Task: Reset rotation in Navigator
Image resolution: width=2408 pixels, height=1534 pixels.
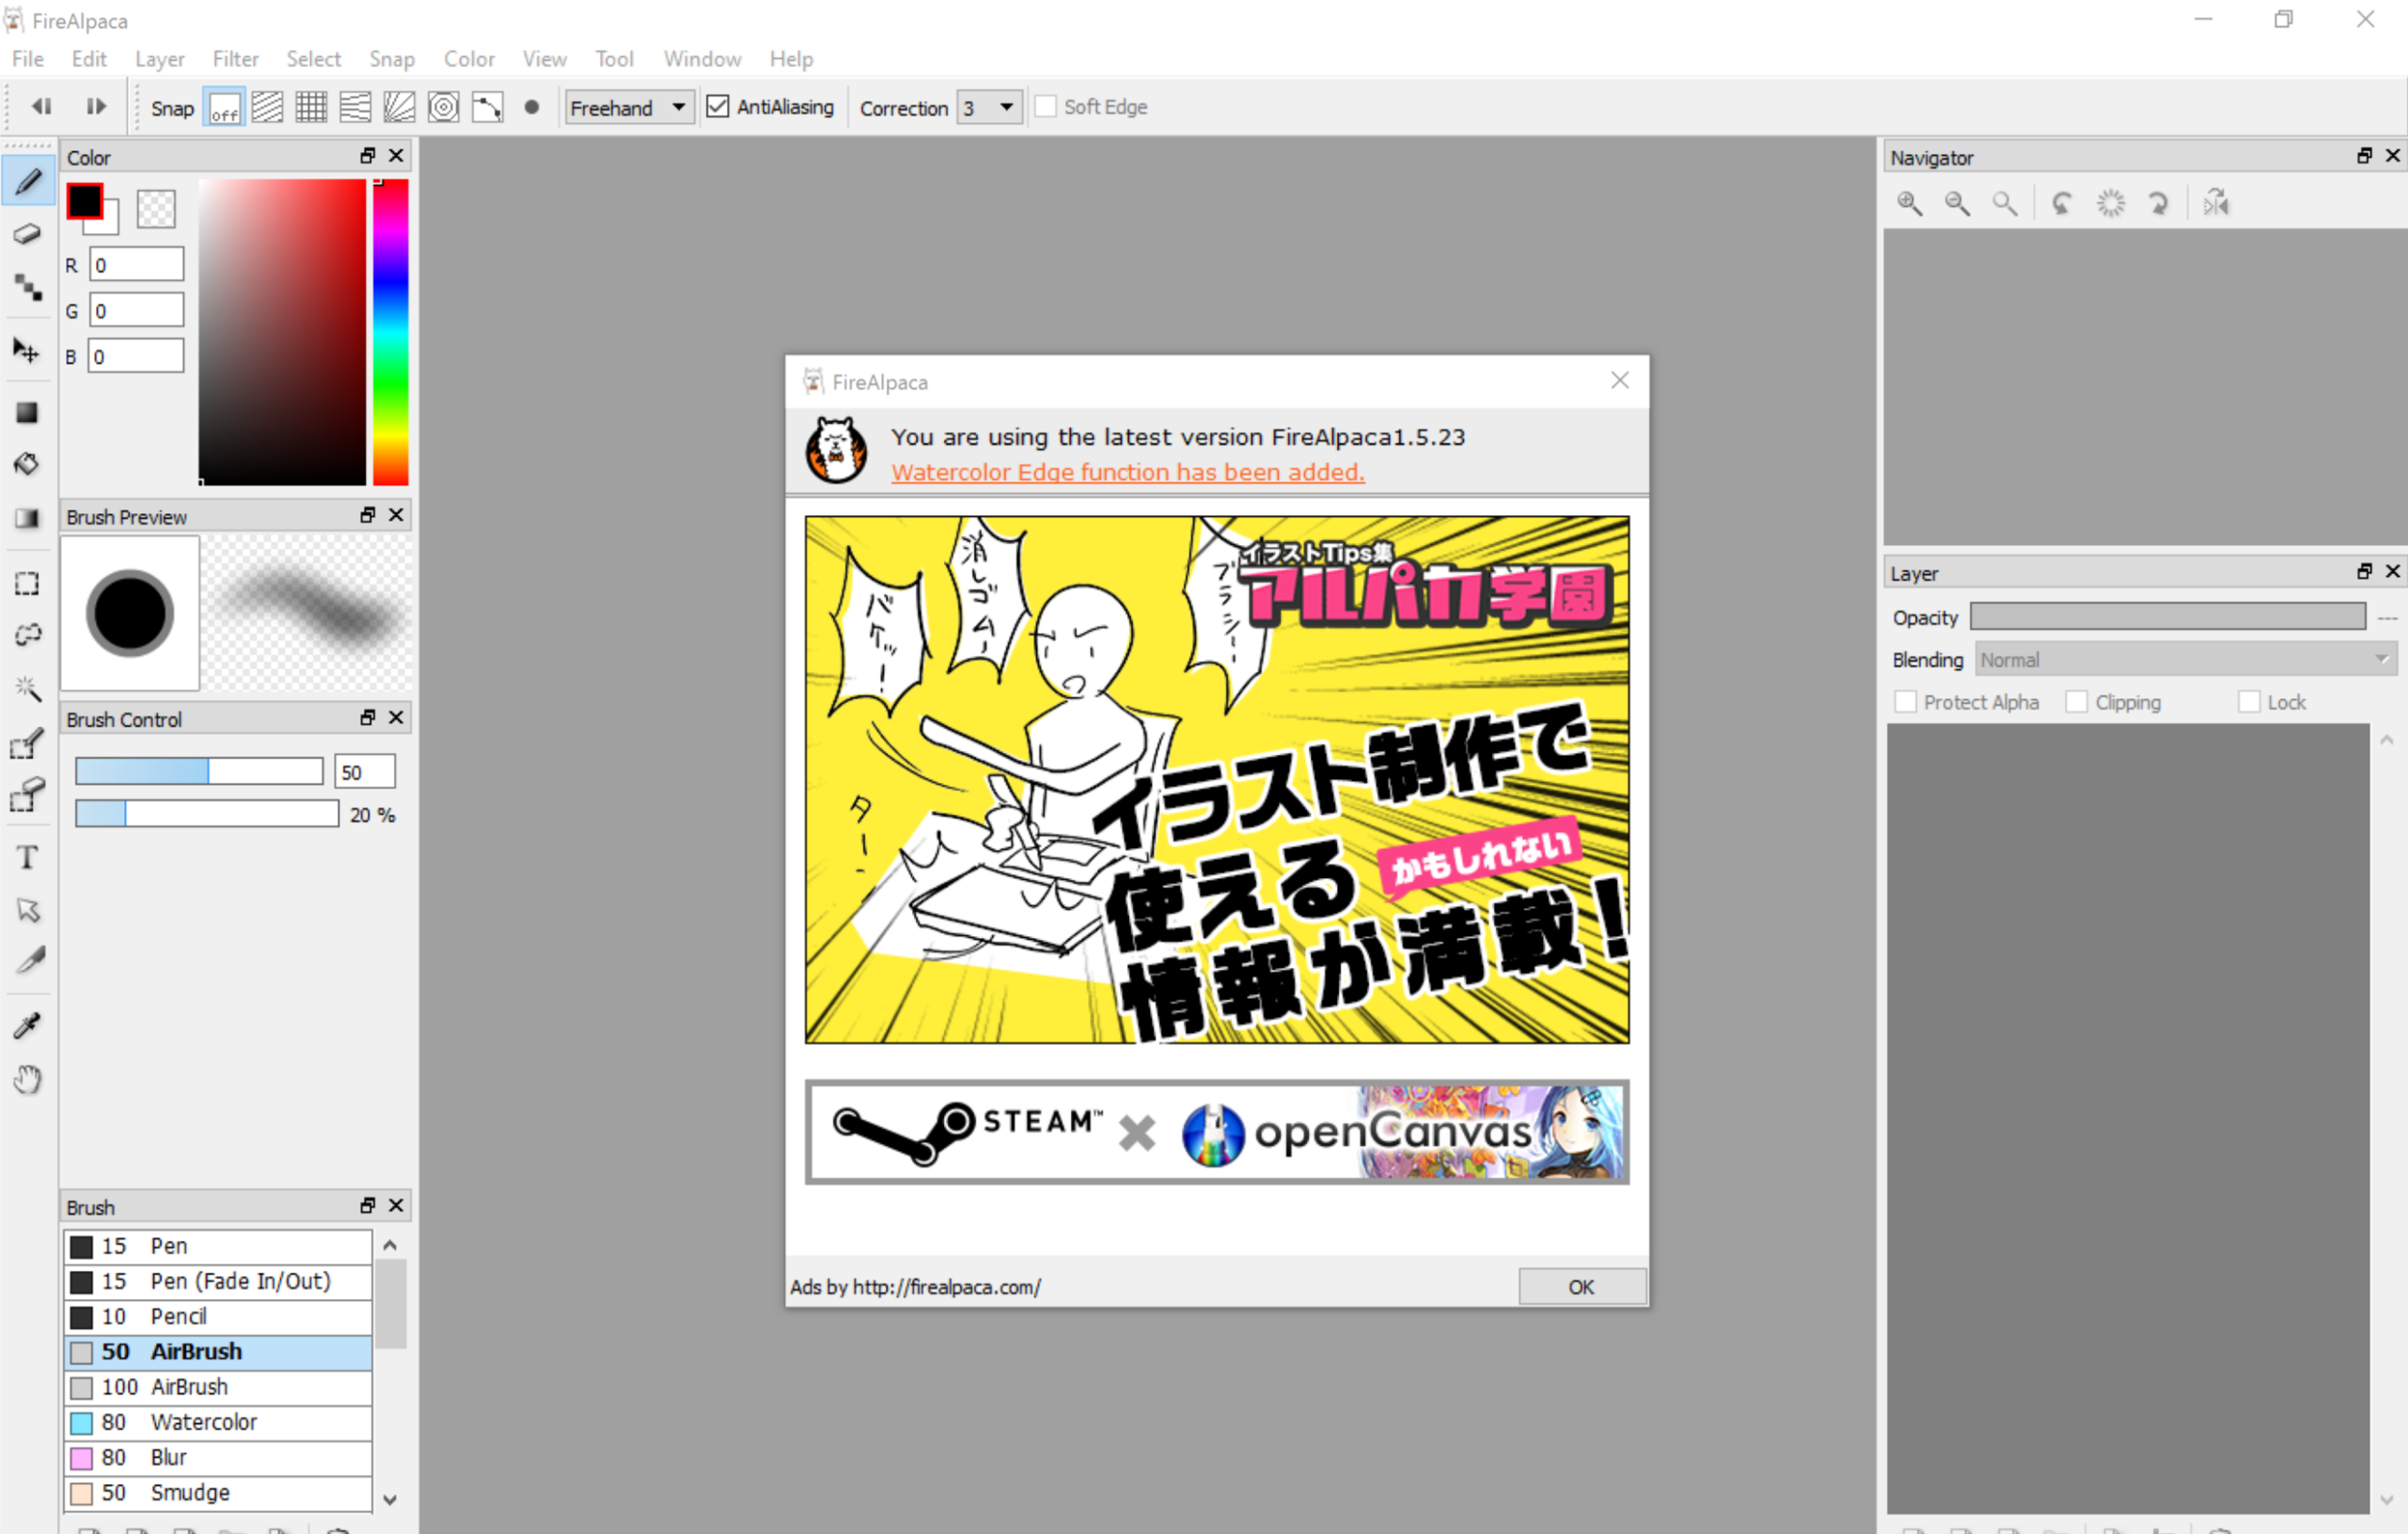Action: pyautogui.click(x=2110, y=204)
